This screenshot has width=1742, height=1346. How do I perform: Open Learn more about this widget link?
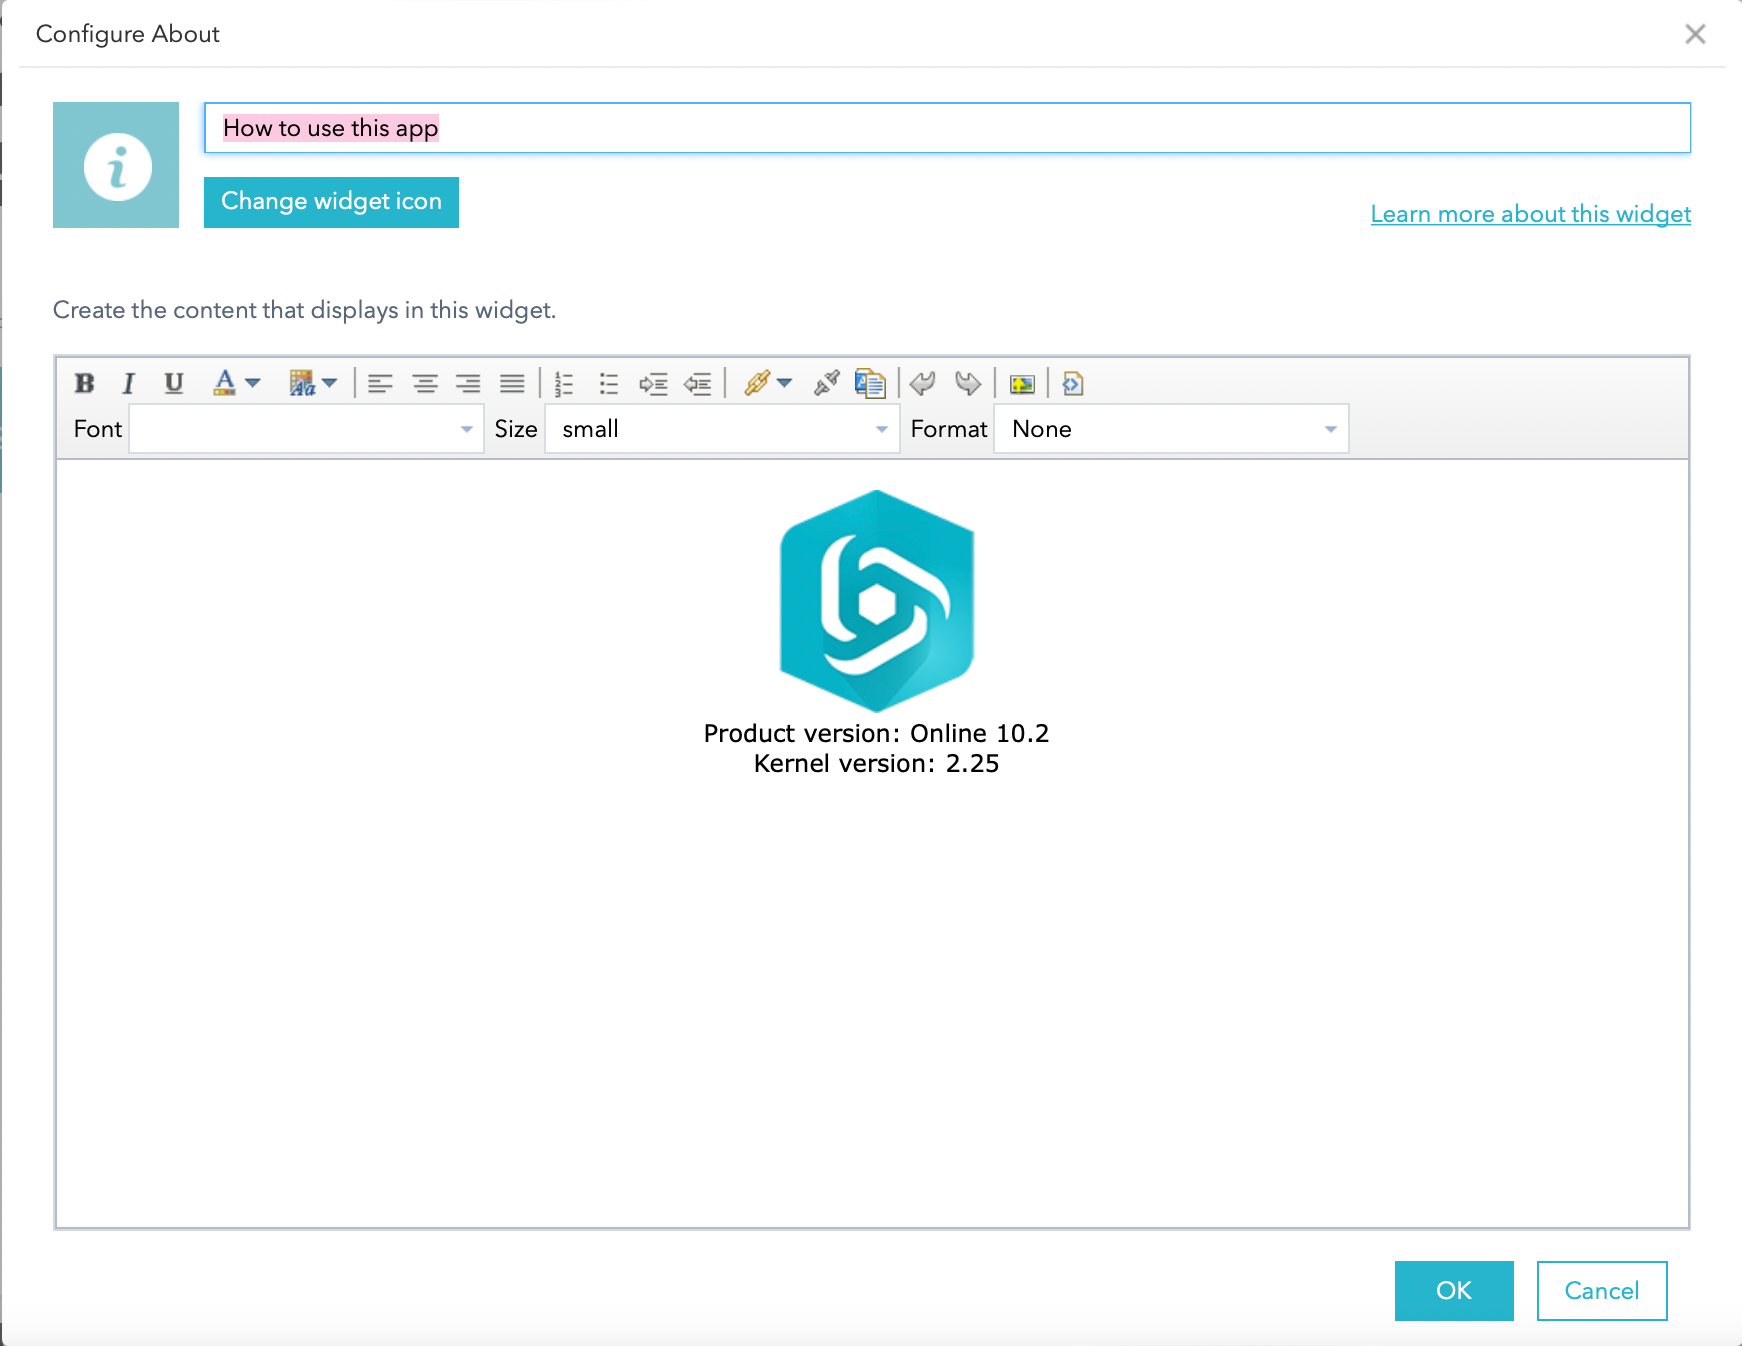point(1530,214)
